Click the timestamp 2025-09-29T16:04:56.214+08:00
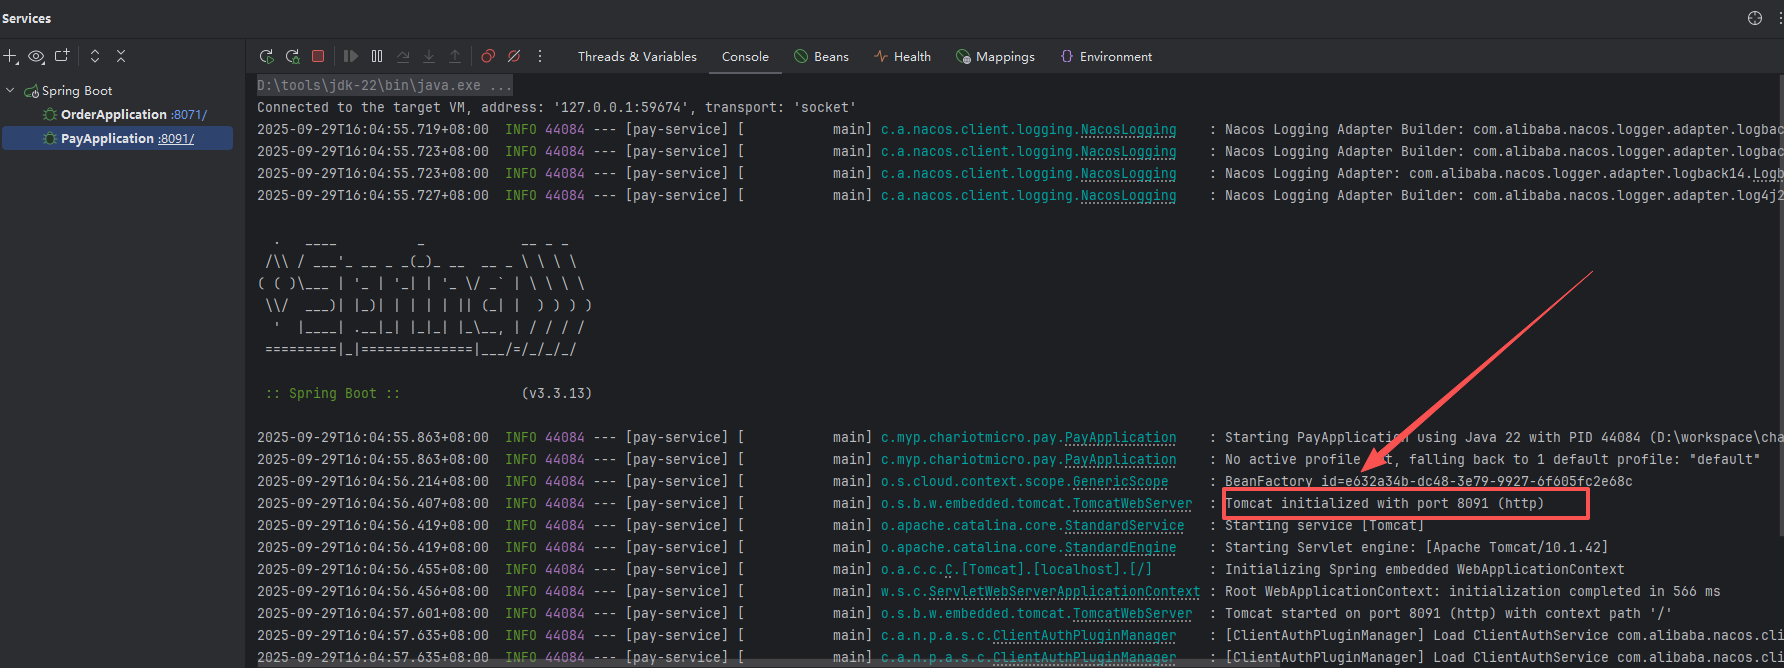Viewport: 1784px width, 668px height. point(373,482)
